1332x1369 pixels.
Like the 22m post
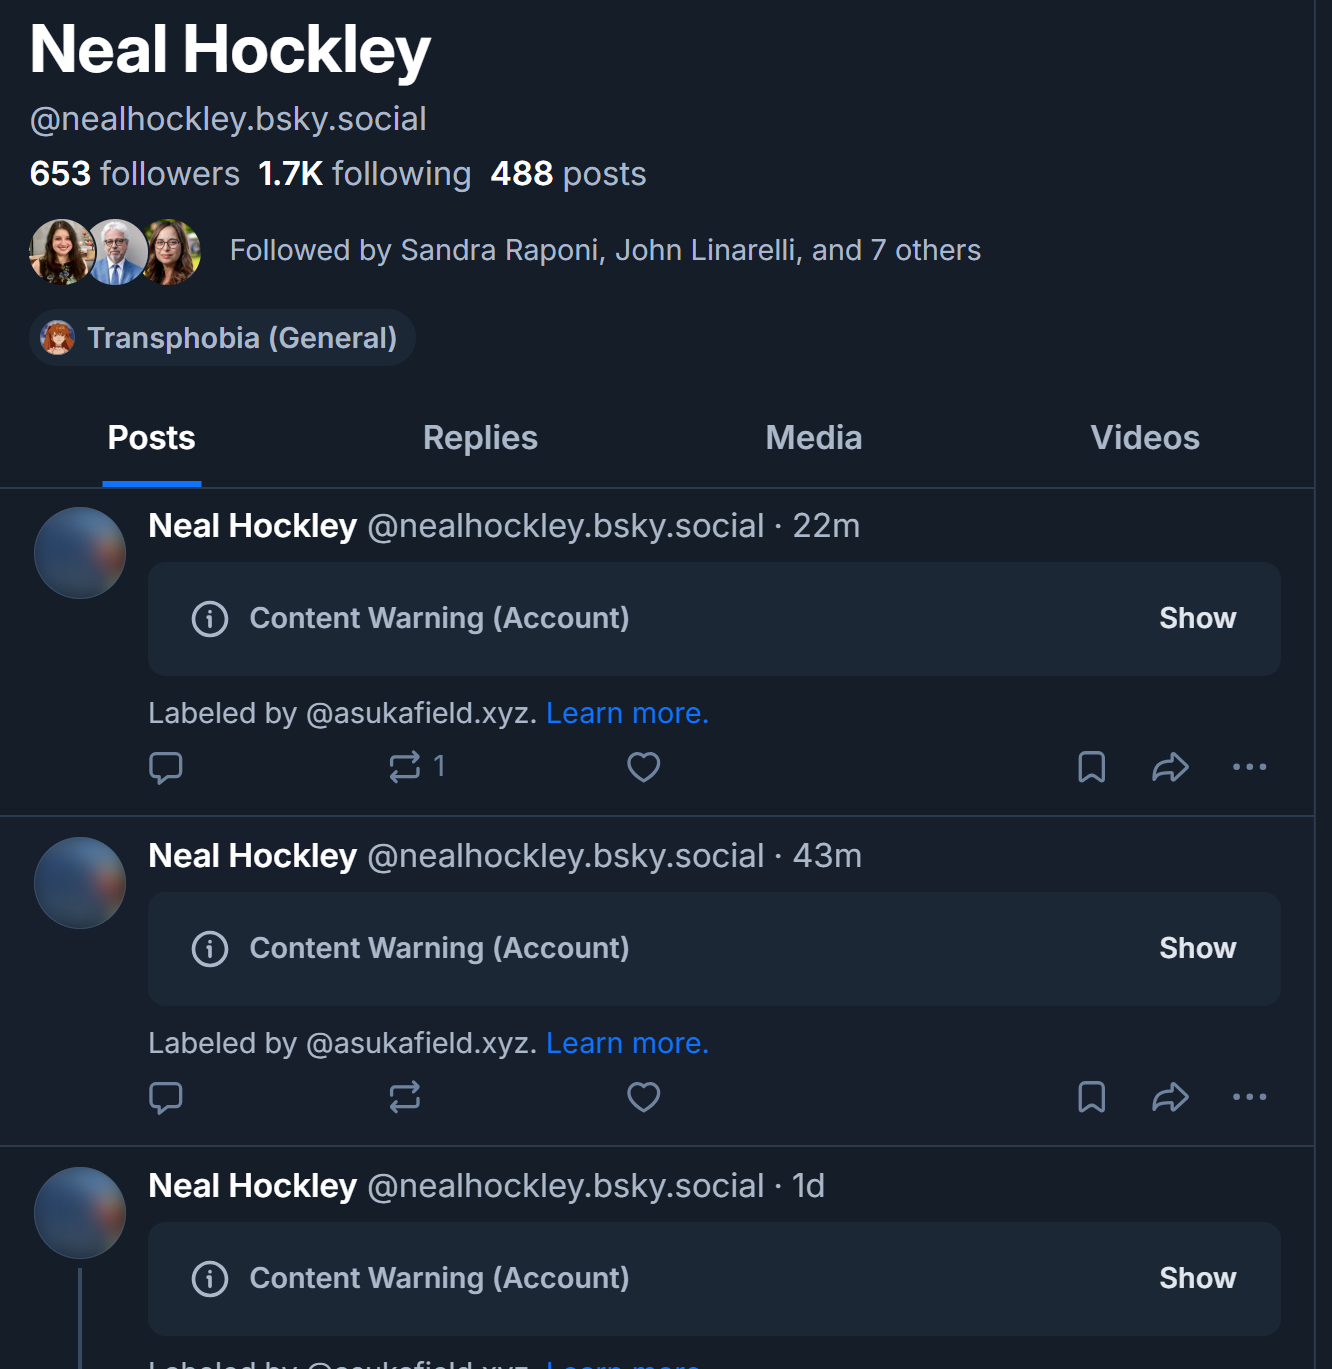[643, 767]
